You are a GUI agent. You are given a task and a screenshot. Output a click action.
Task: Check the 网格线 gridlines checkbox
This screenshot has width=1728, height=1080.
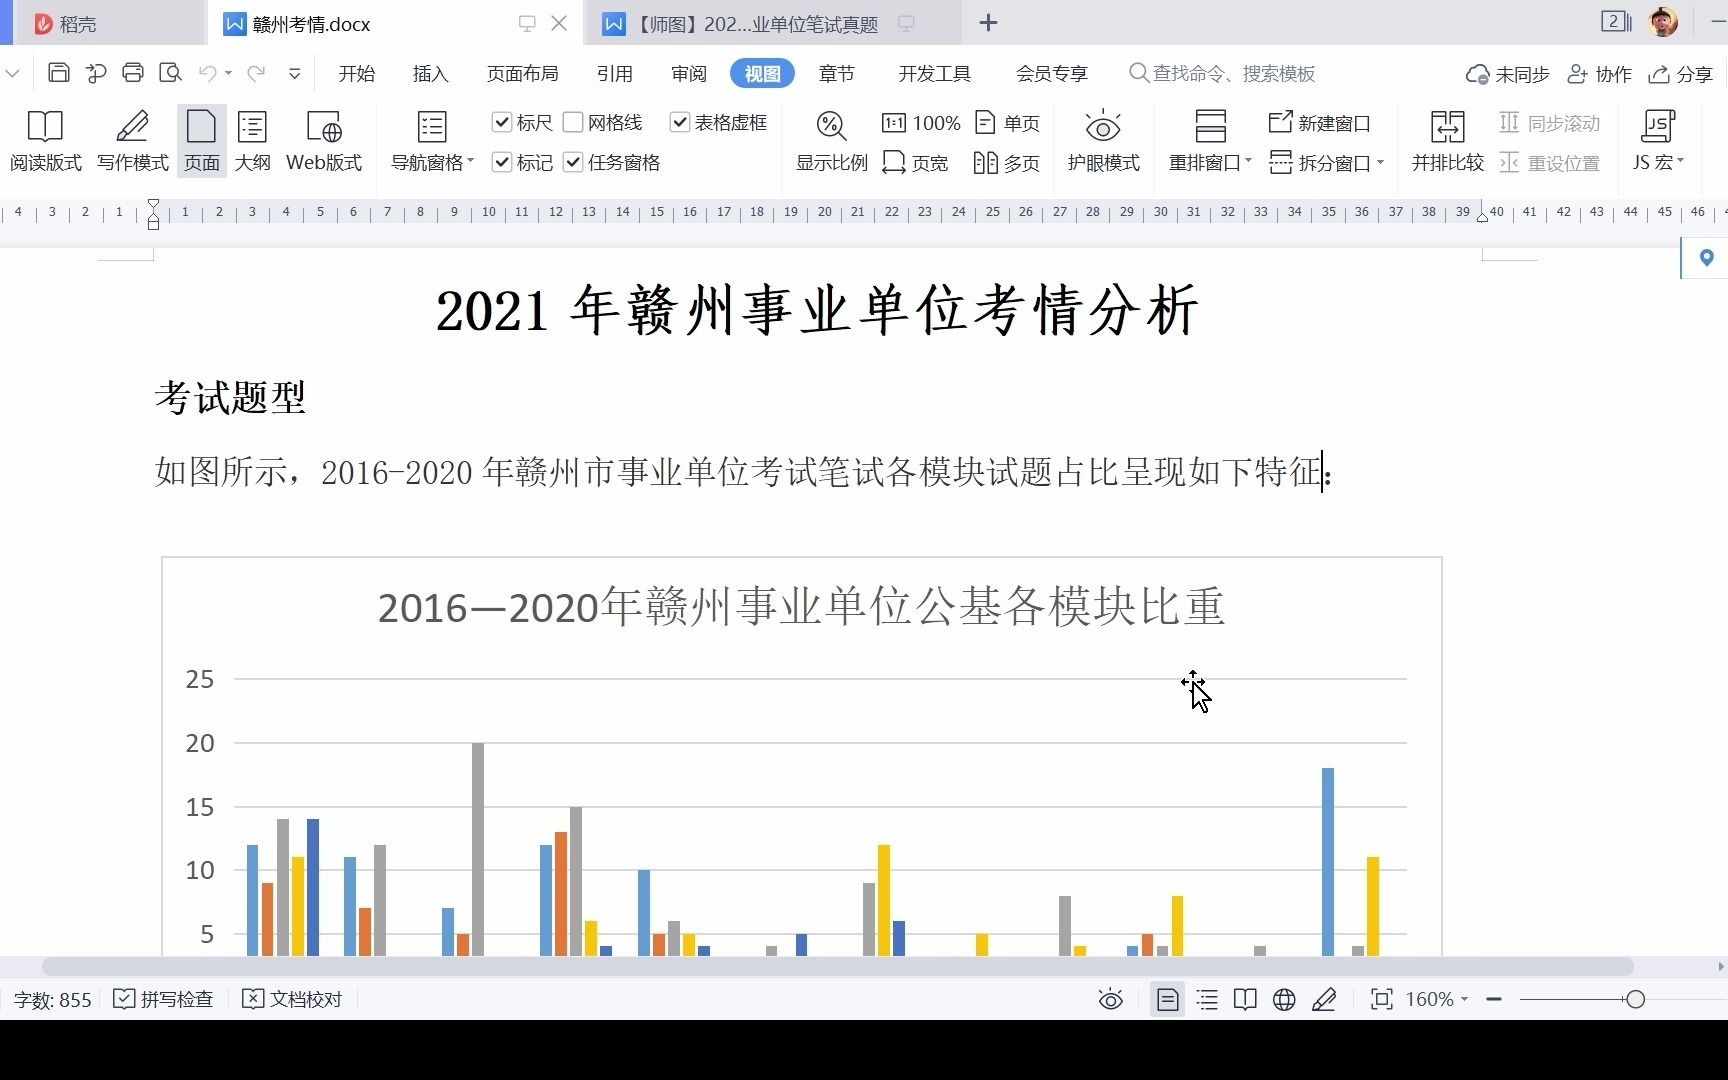click(573, 122)
